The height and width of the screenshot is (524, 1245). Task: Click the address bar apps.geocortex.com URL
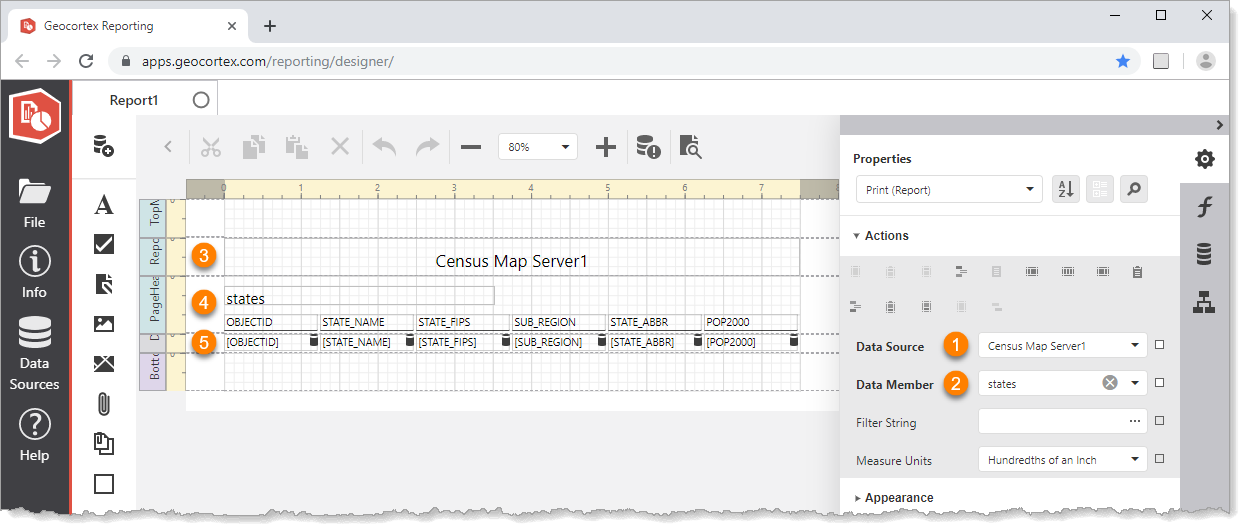coord(267,61)
